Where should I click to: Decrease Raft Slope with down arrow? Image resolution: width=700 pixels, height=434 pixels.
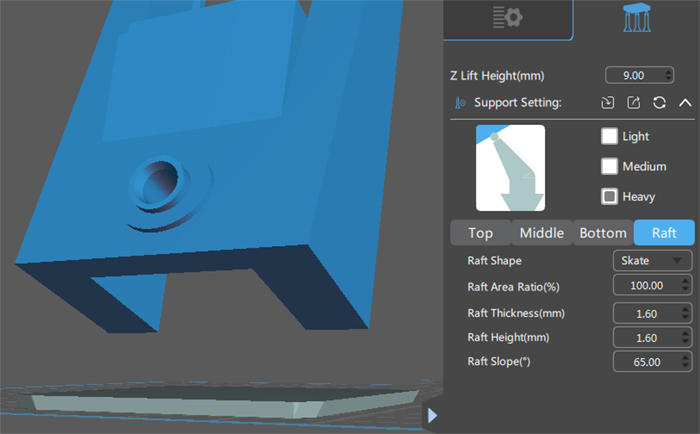click(x=686, y=366)
